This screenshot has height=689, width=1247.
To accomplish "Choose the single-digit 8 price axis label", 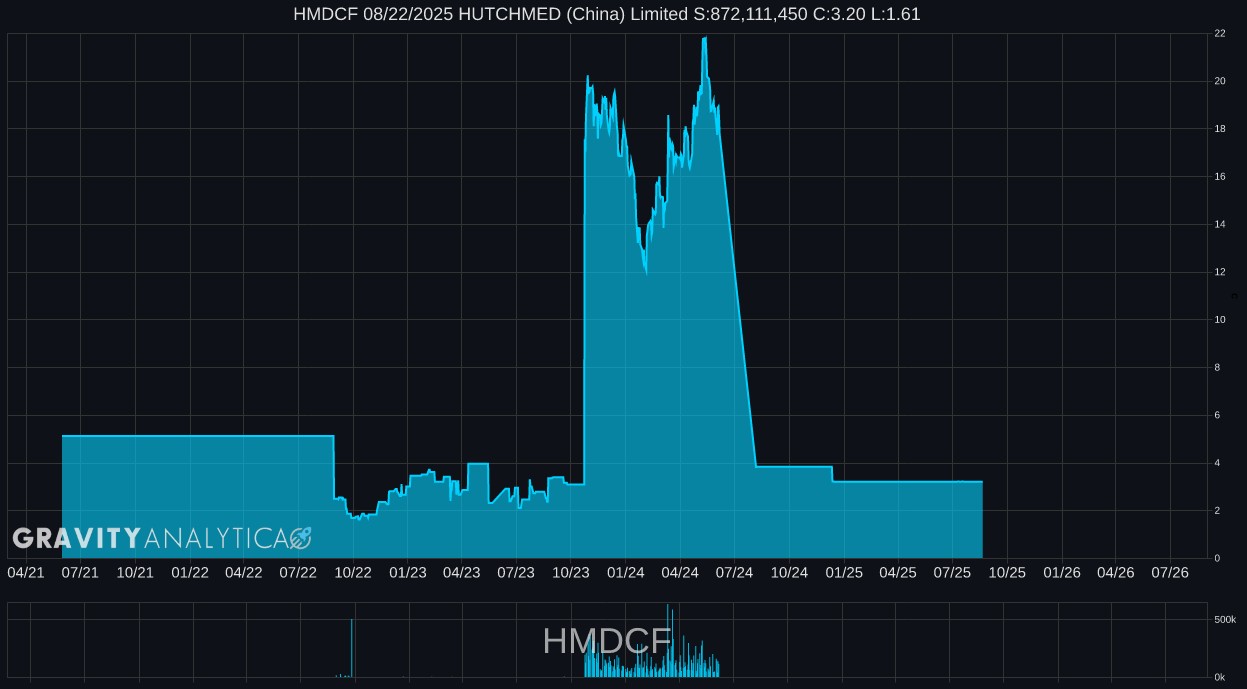I will (1217, 367).
